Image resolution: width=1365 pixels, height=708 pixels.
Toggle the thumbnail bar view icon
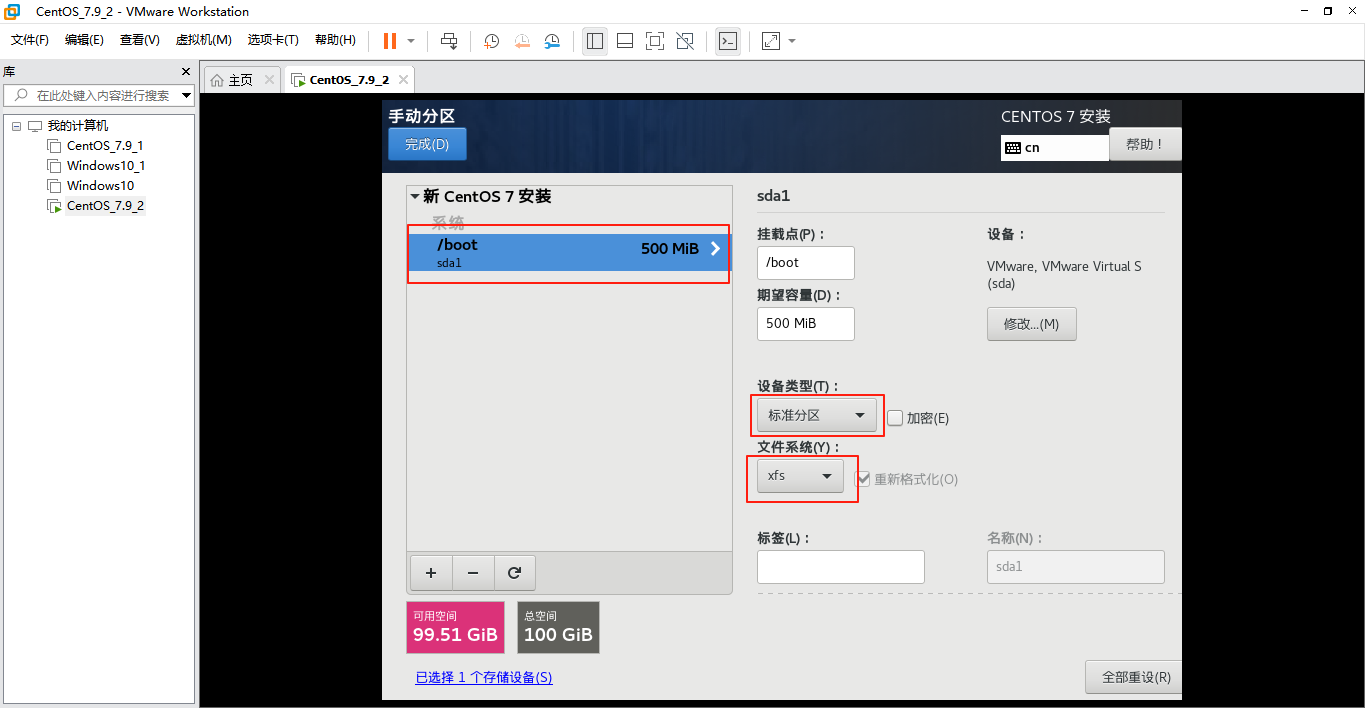(625, 41)
